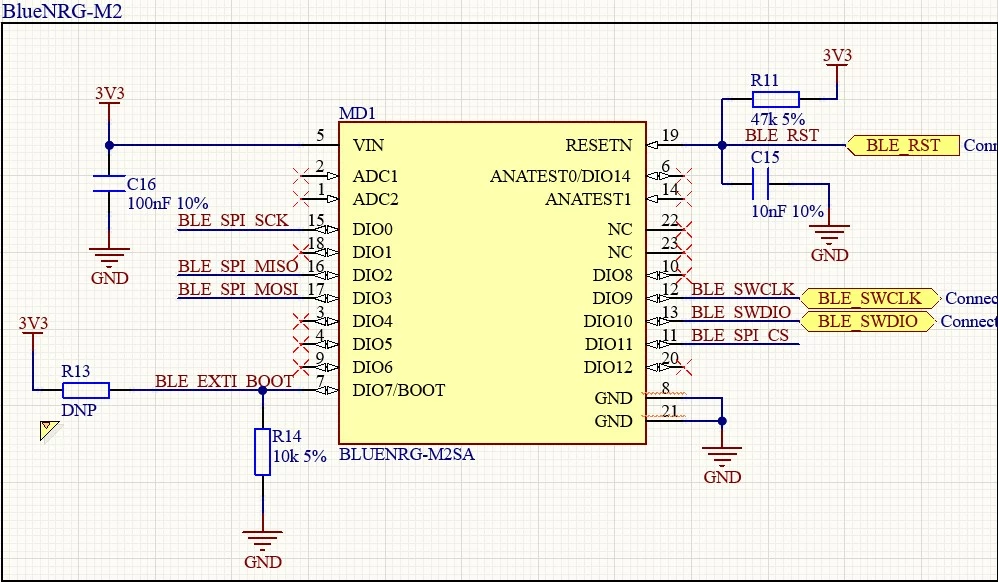Click the C15 designator text

point(765,157)
